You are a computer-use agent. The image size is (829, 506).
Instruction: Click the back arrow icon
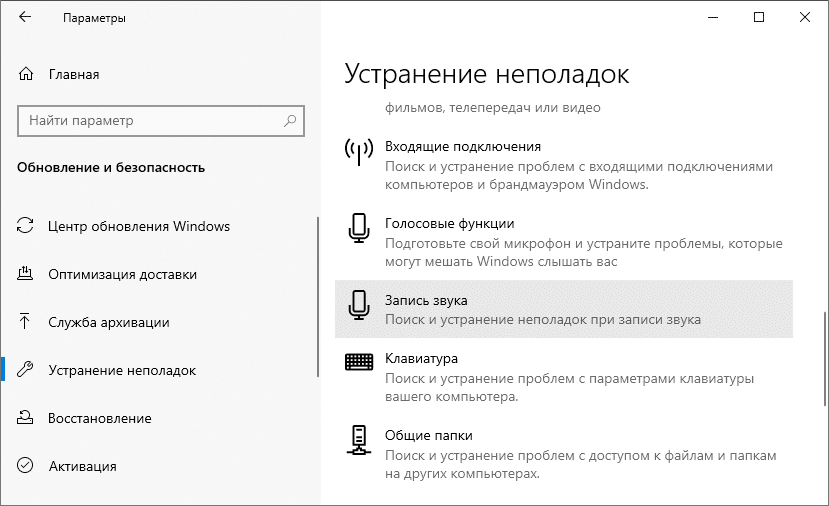point(25,18)
